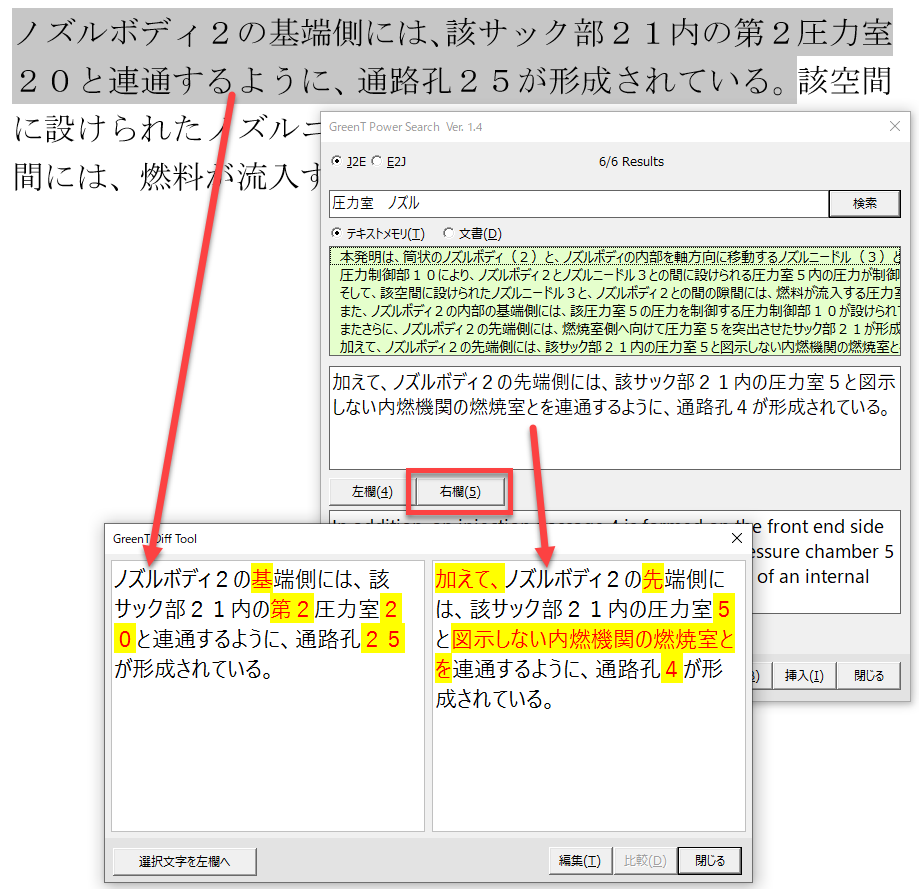The width and height of the screenshot is (919, 889).
Task: Close Diff Tool window using the X icon
Action: tap(737, 538)
